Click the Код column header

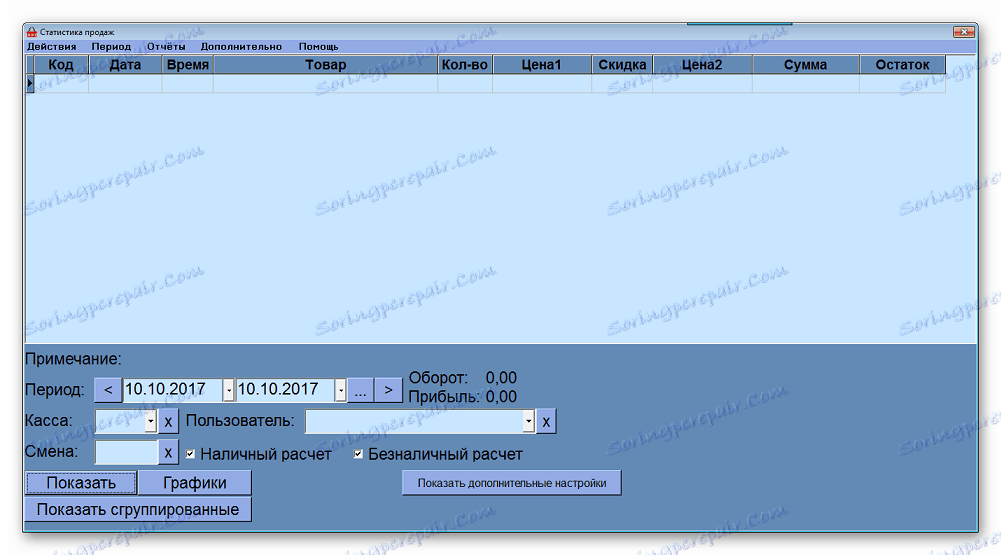tap(61, 65)
